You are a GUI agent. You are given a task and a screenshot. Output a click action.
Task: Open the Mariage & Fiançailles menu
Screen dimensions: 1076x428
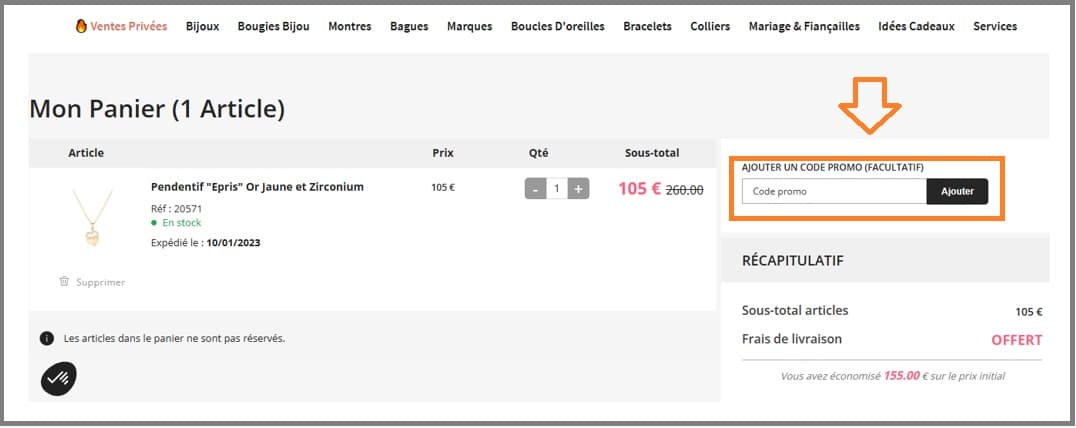pos(804,27)
